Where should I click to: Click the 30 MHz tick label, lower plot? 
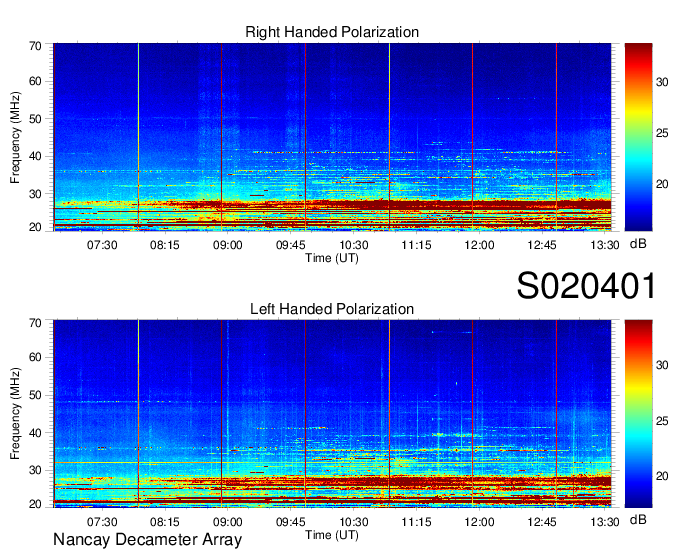pos(35,470)
